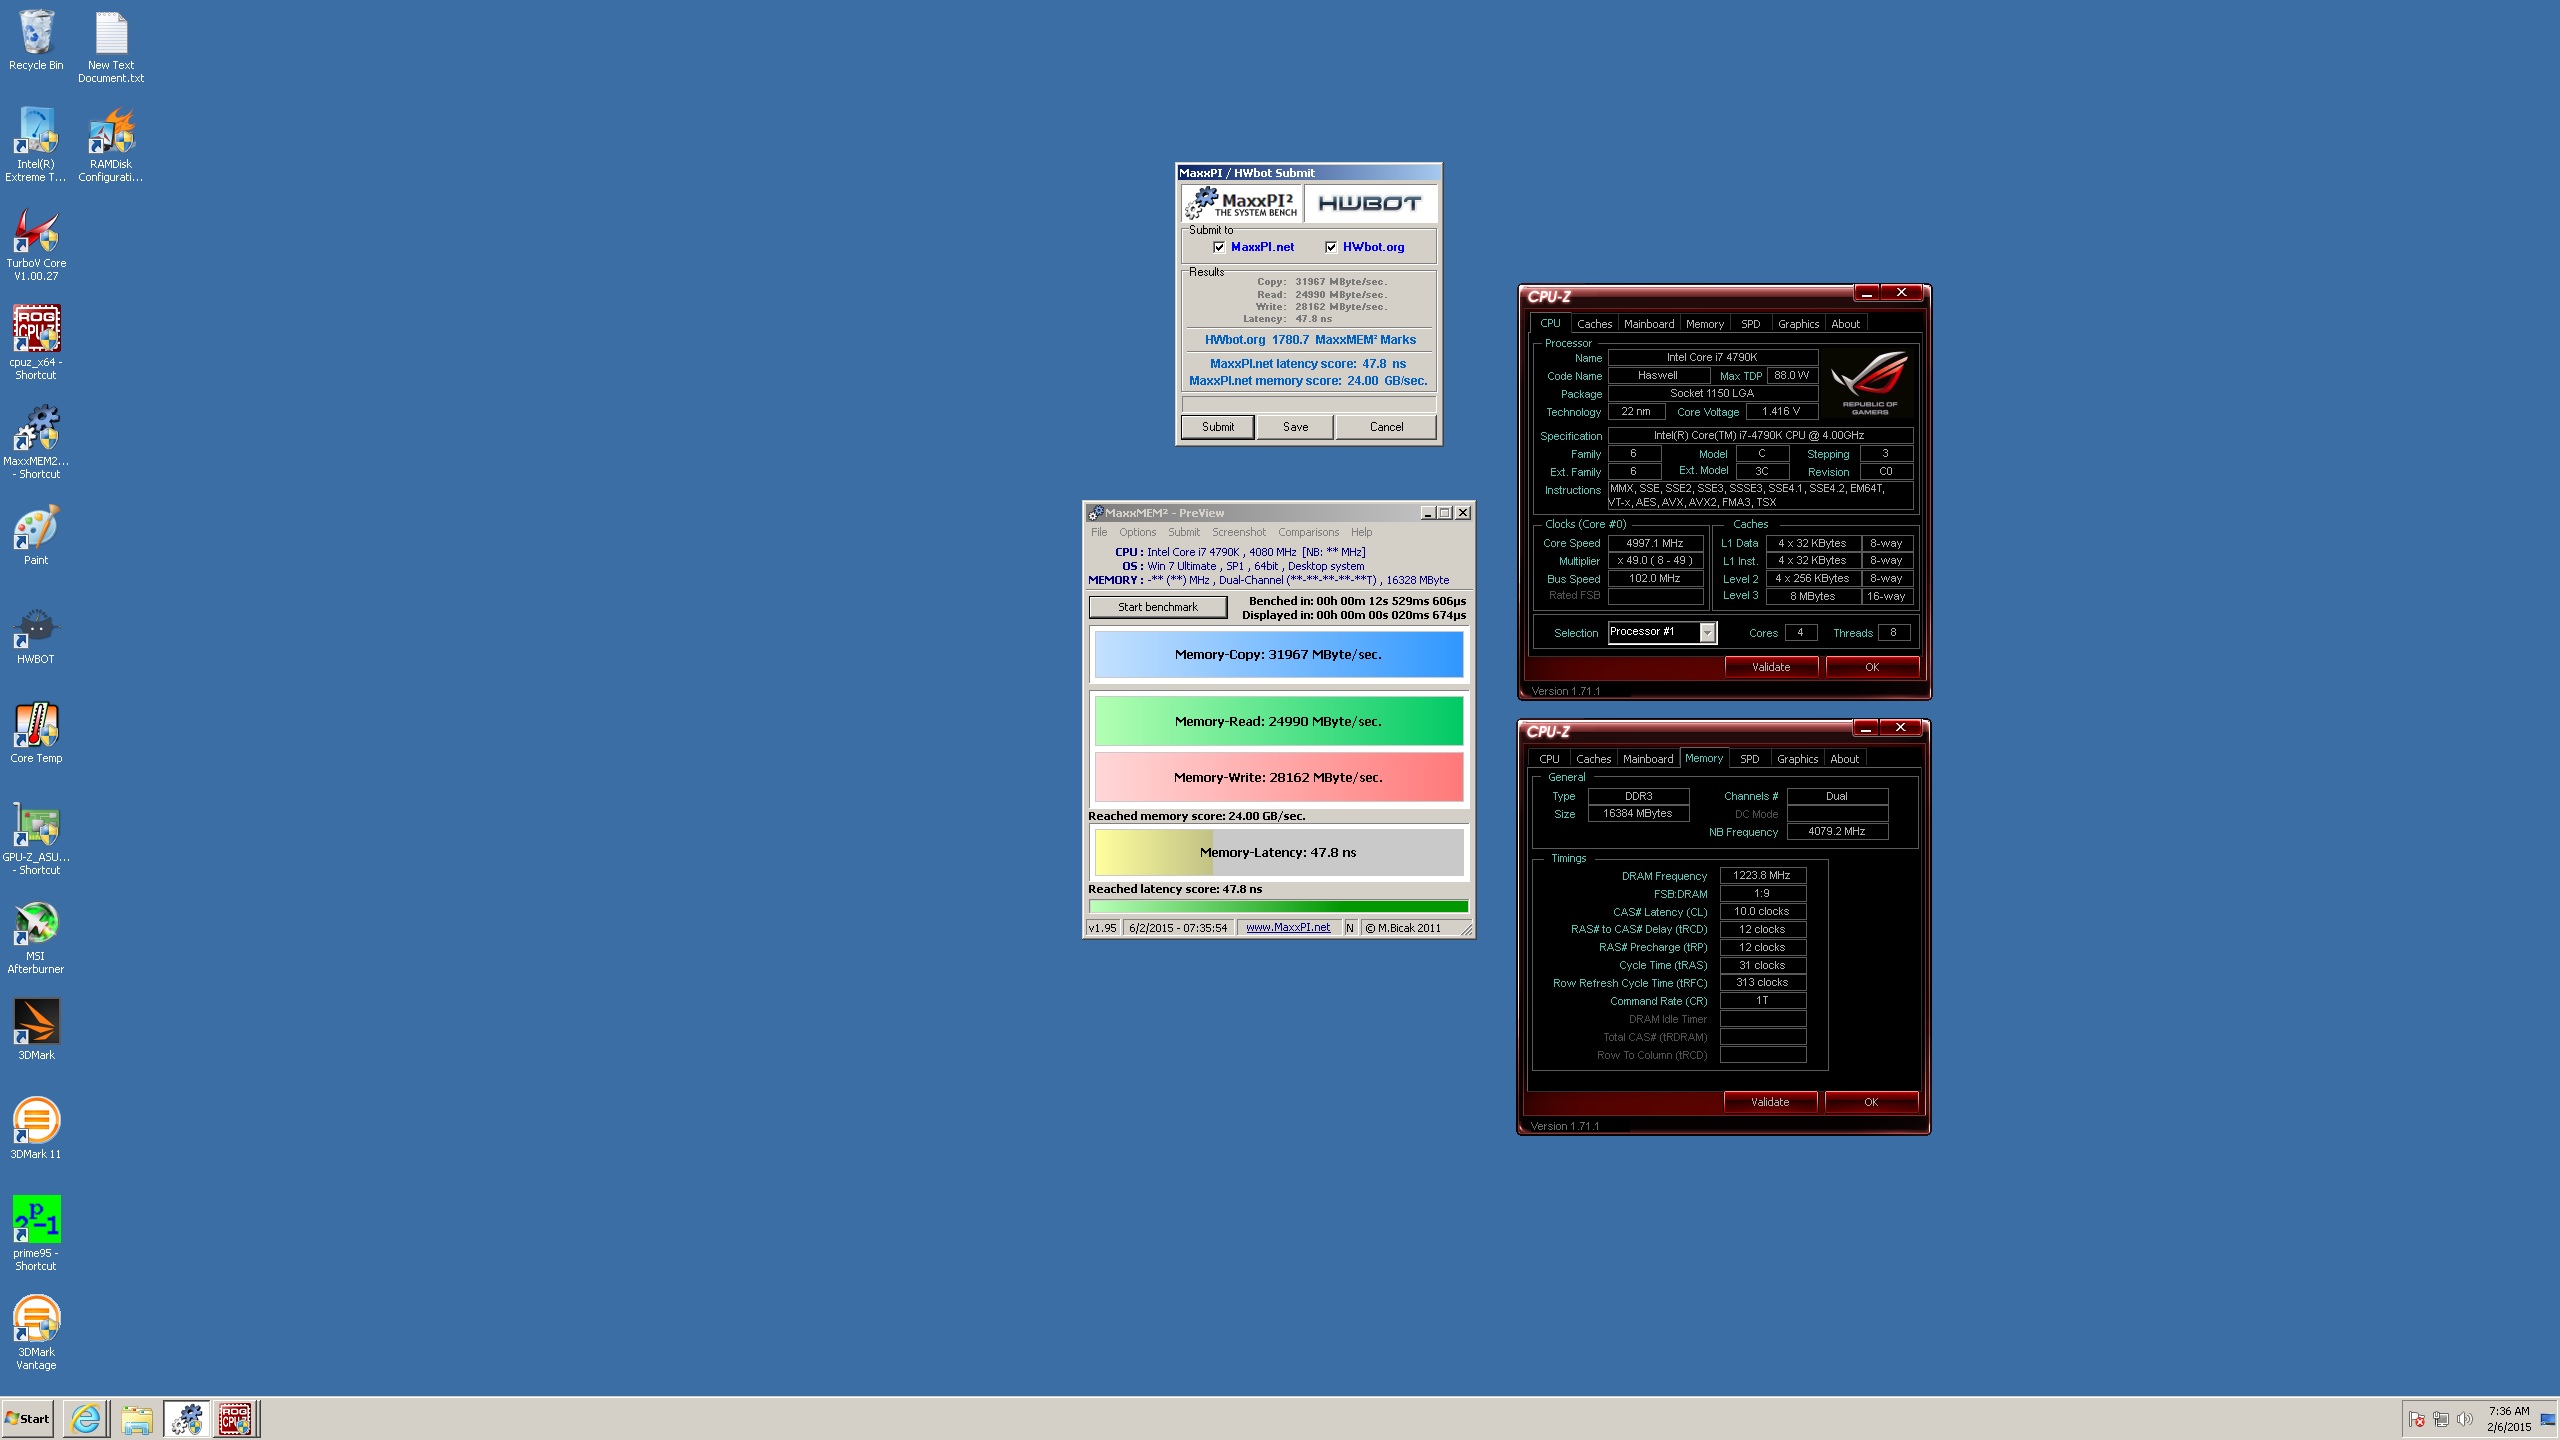Image resolution: width=2560 pixels, height=1440 pixels.
Task: Click OK in upper CPU-Z window
Action: tap(1871, 667)
